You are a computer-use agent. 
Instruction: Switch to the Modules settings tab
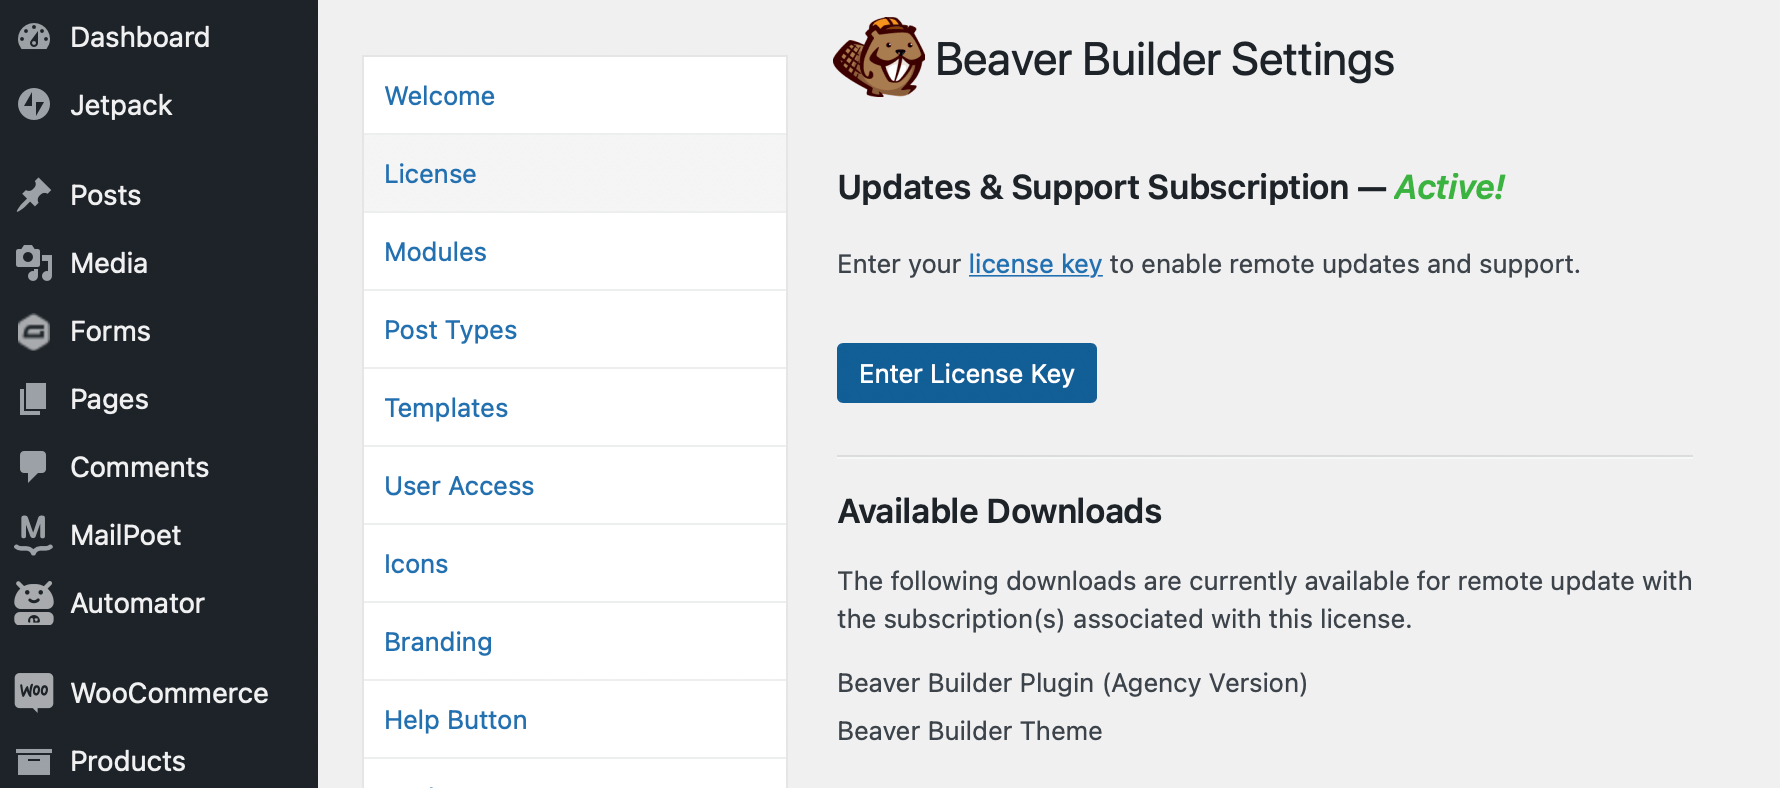coord(436,252)
